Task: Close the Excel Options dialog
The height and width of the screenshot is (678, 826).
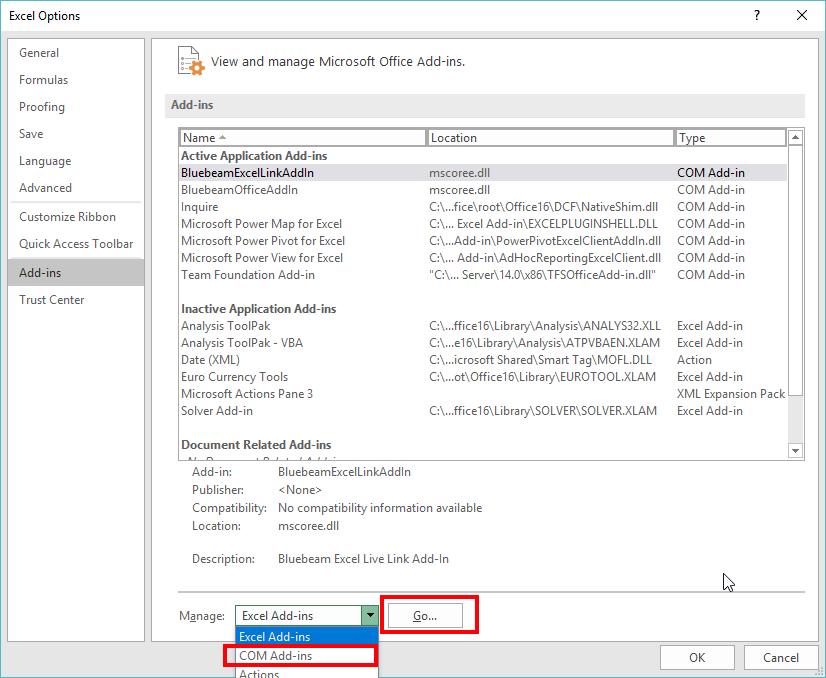Action: click(x=802, y=15)
